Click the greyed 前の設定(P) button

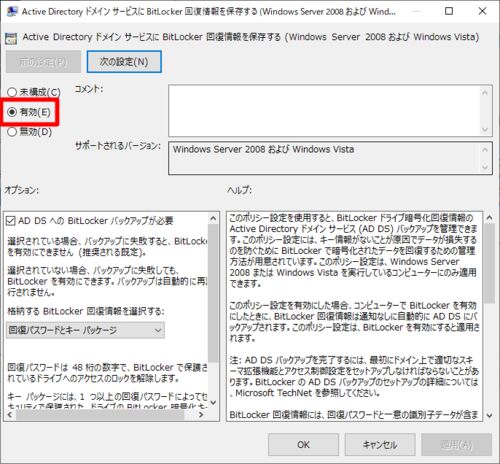click(43, 62)
